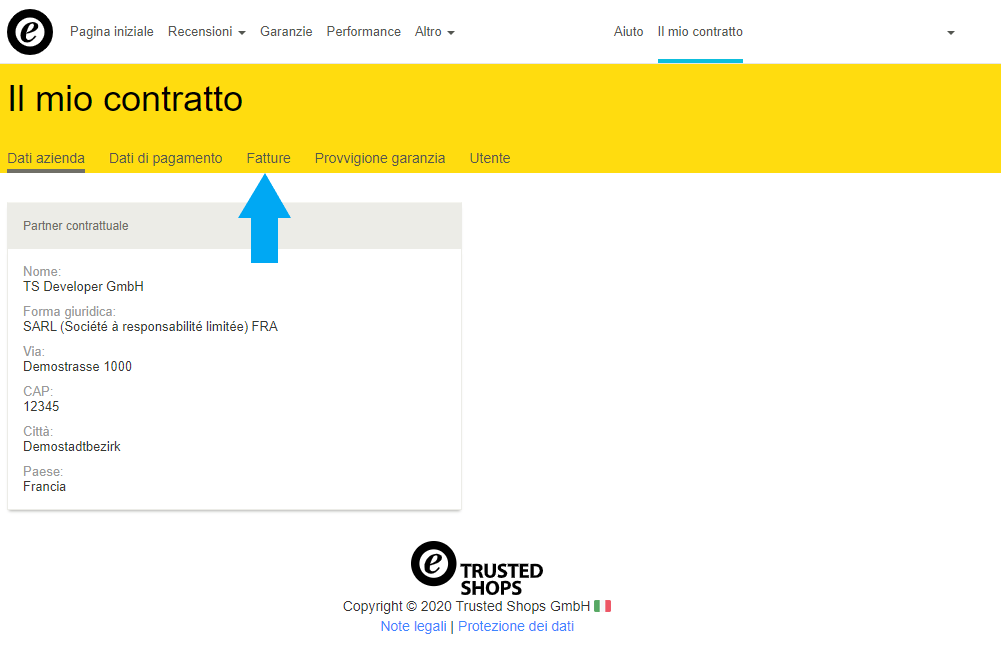Image resolution: width=1001 pixels, height=649 pixels.
Task: Open the Fatture tab
Action: pos(268,158)
